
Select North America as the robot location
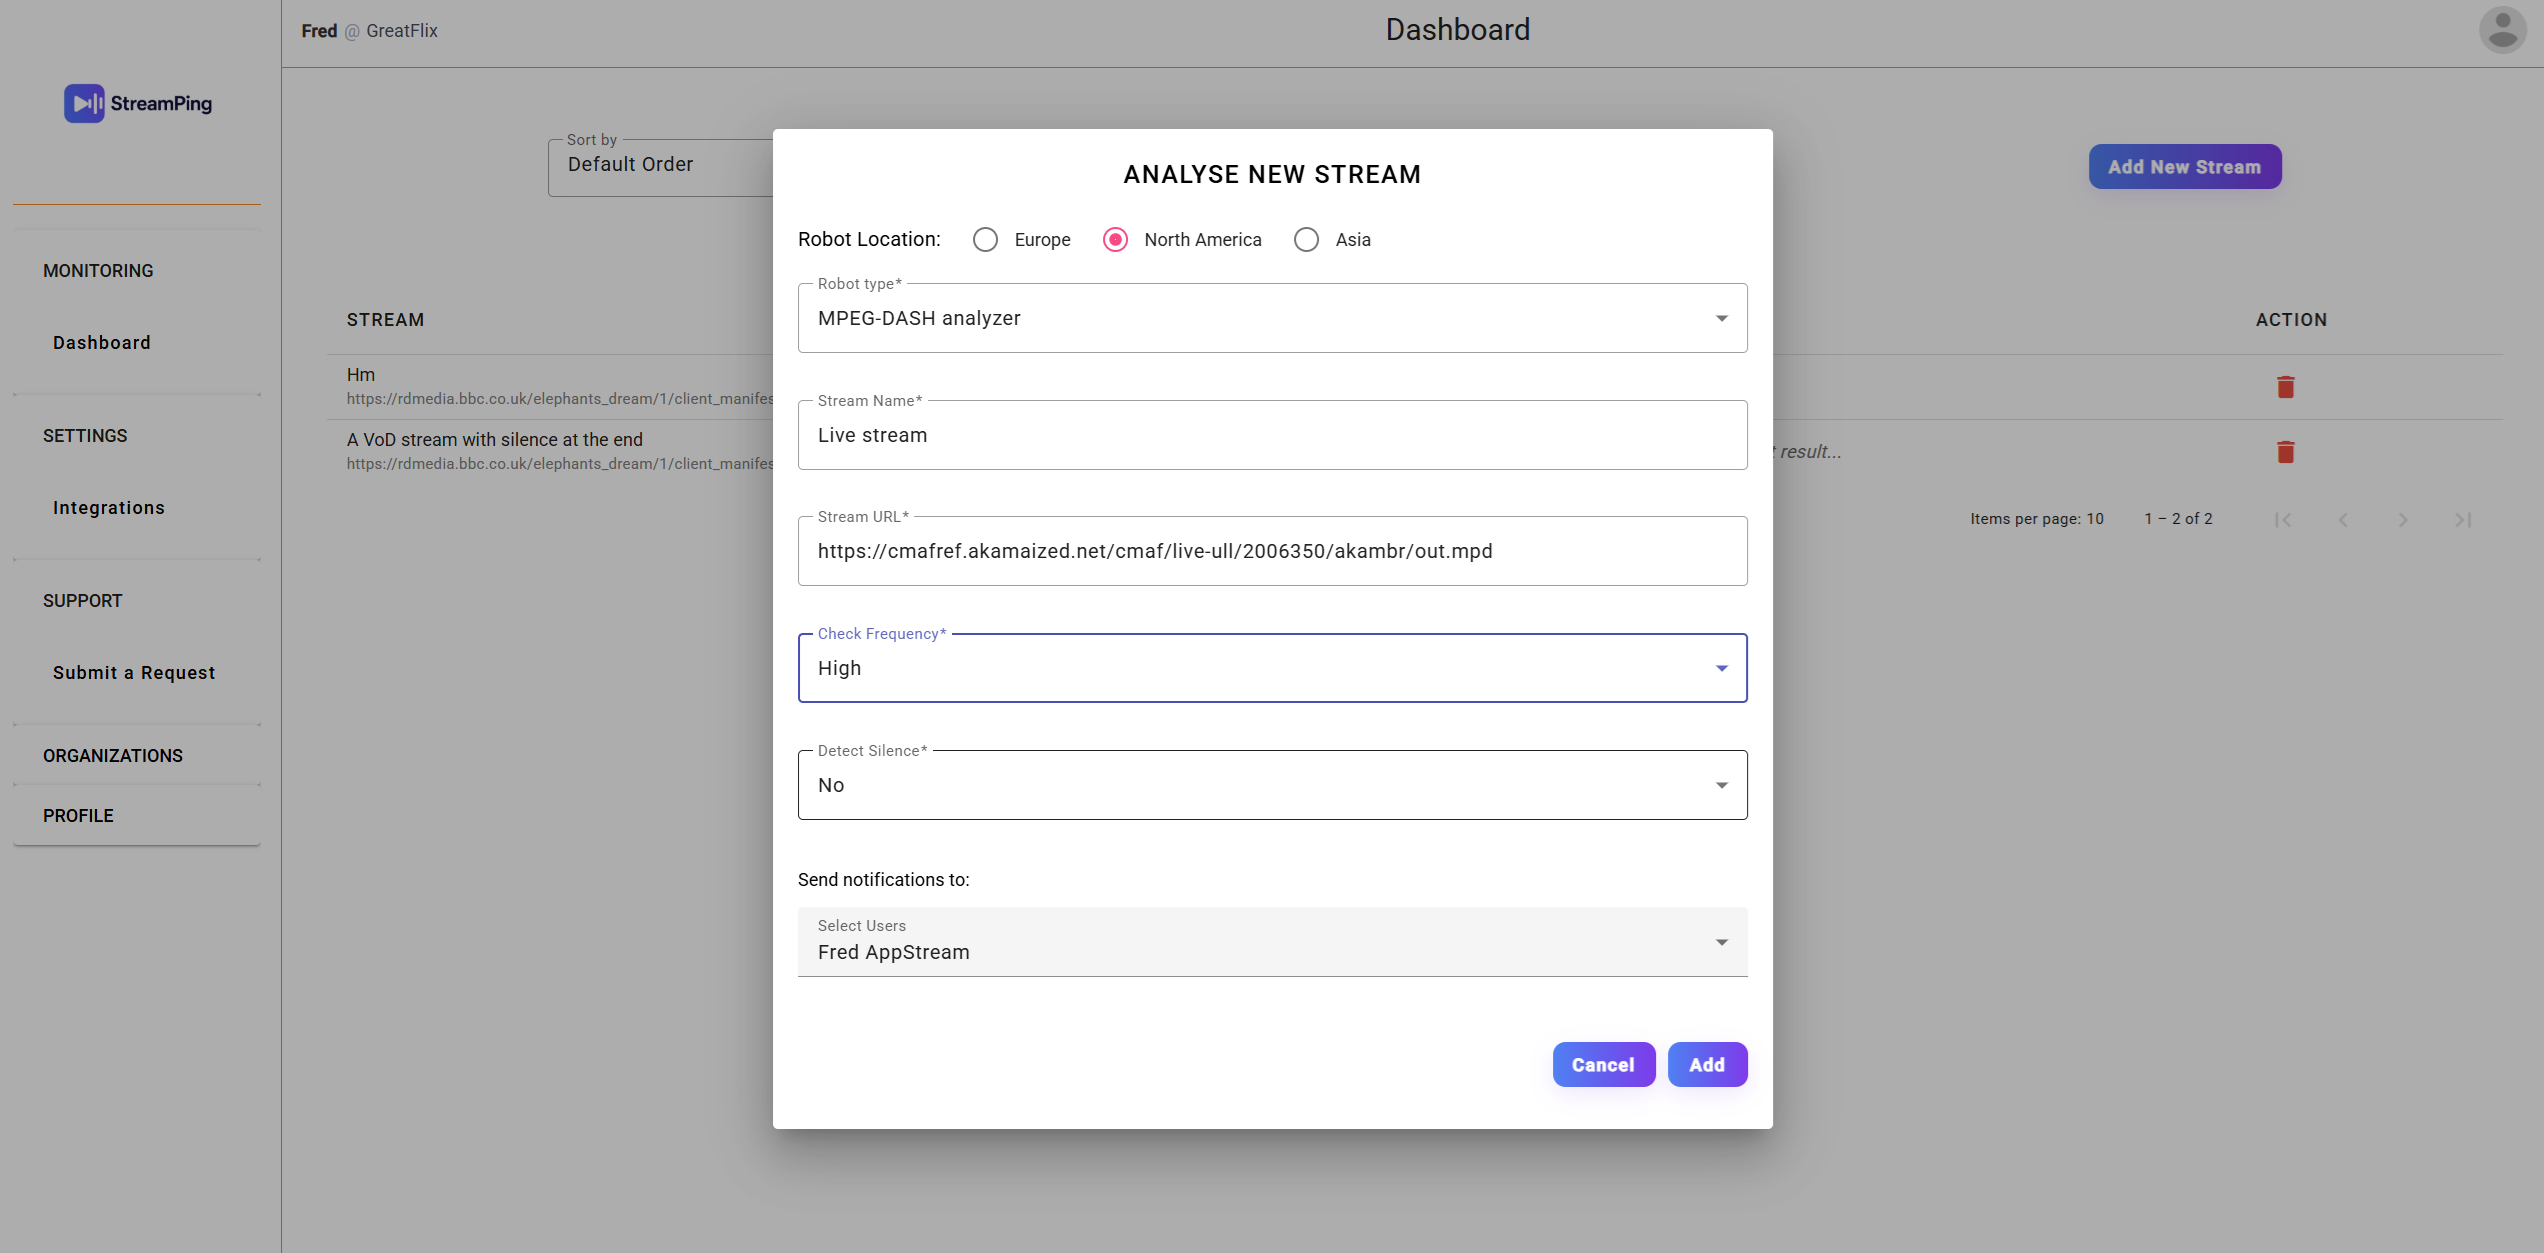(x=1115, y=239)
